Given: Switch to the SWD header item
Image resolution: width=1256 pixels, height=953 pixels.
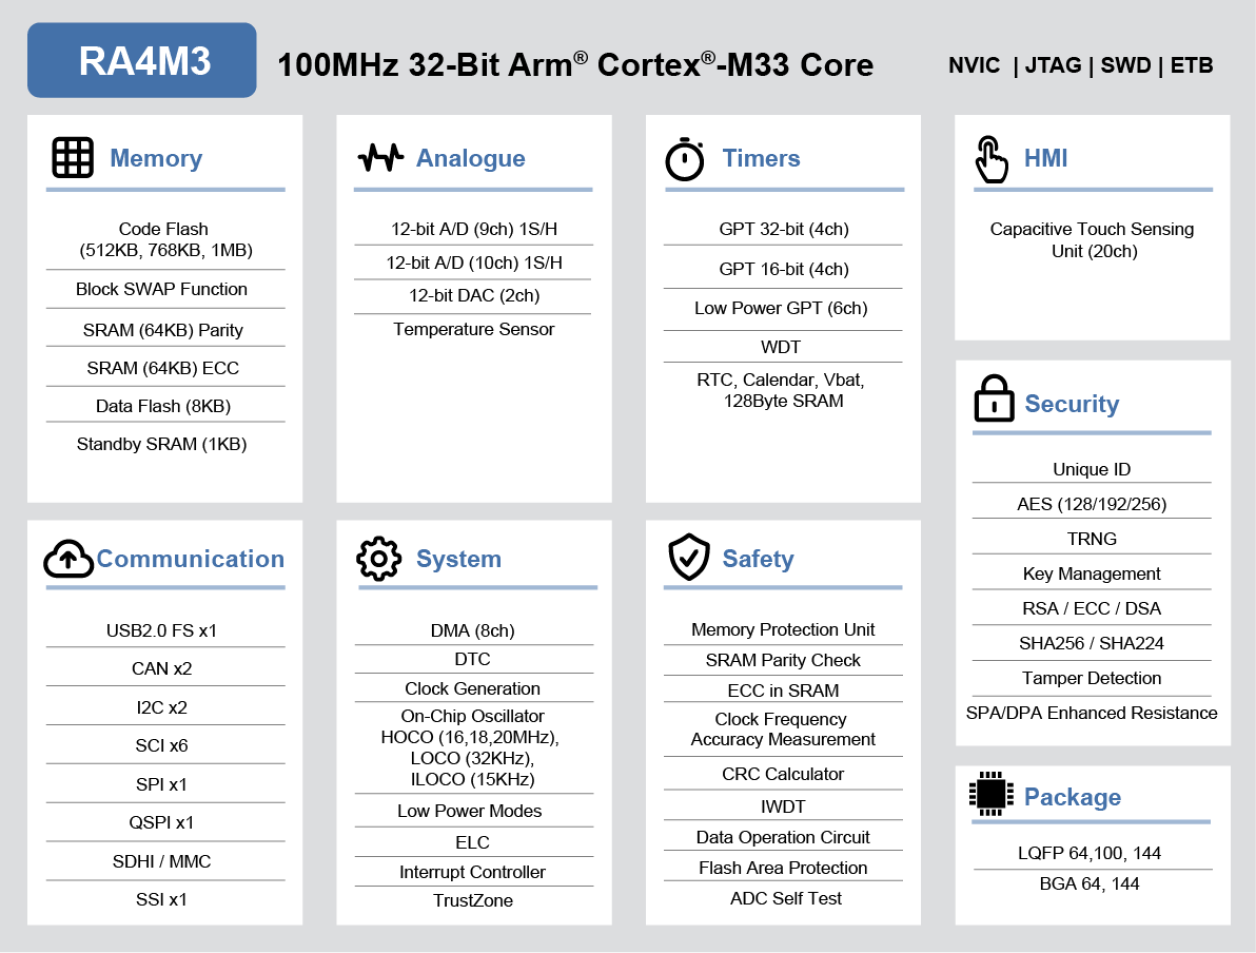Looking at the screenshot, I should [x=1127, y=65].
